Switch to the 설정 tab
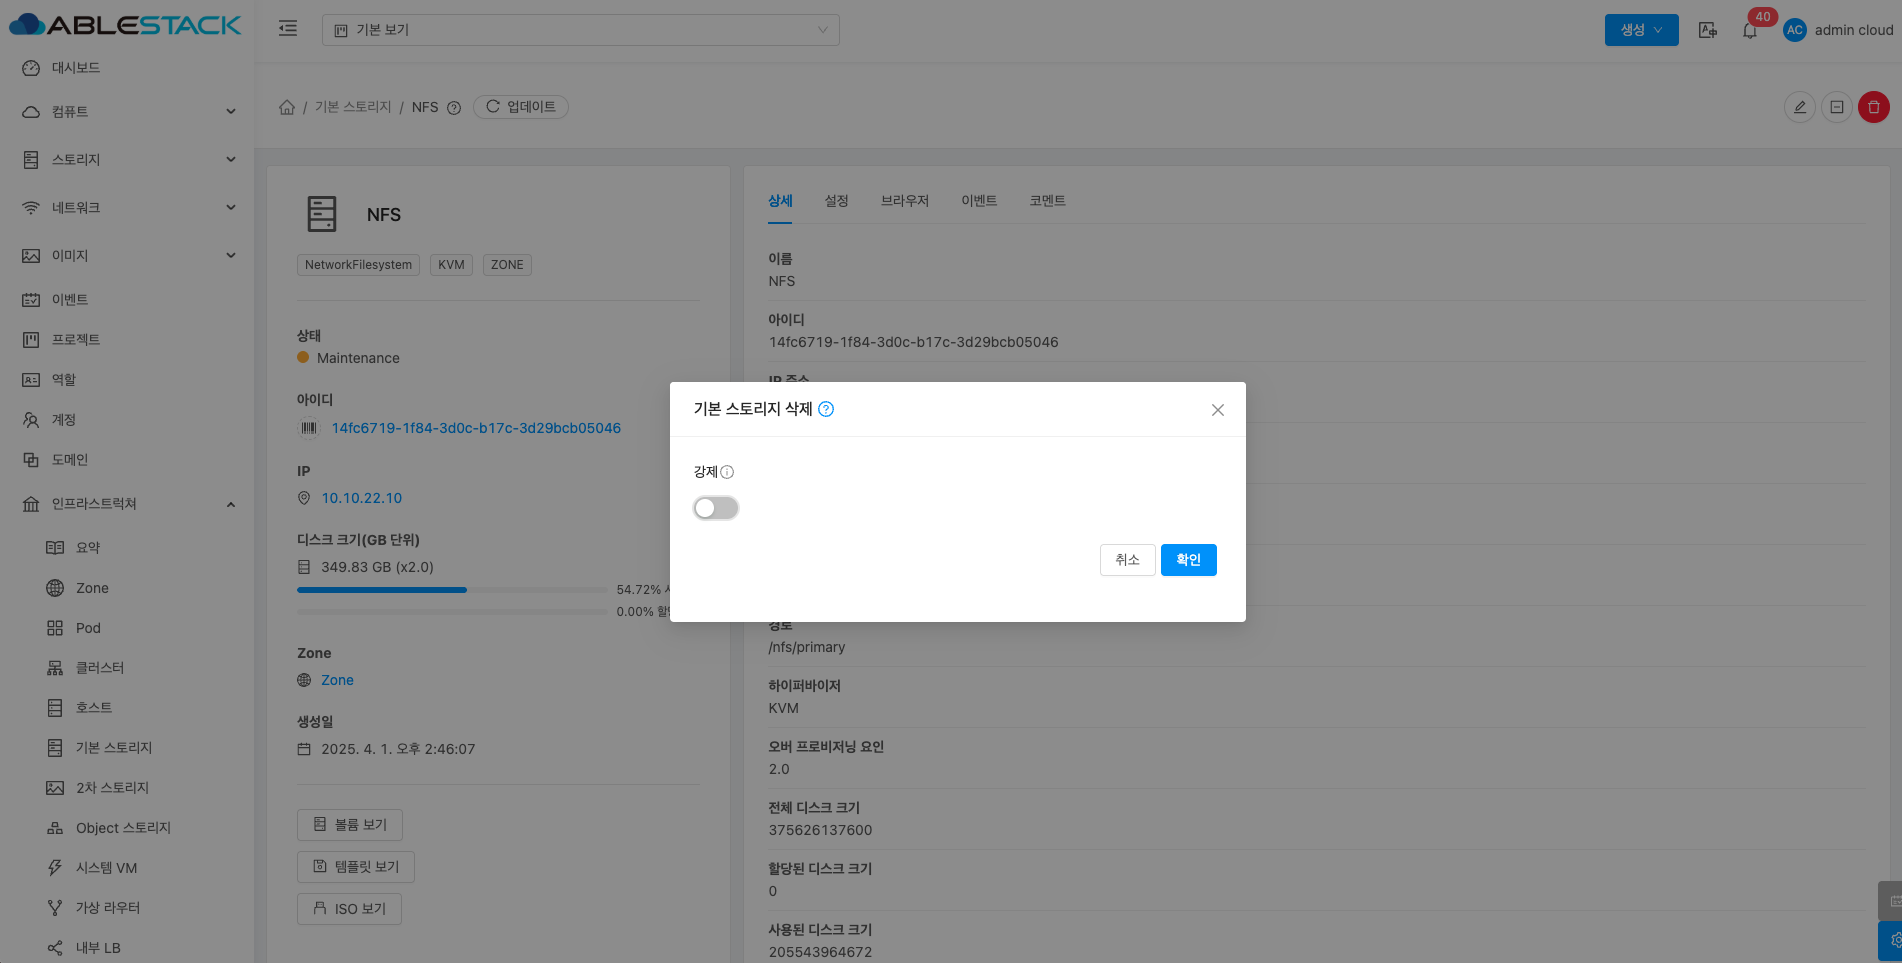 click(836, 201)
